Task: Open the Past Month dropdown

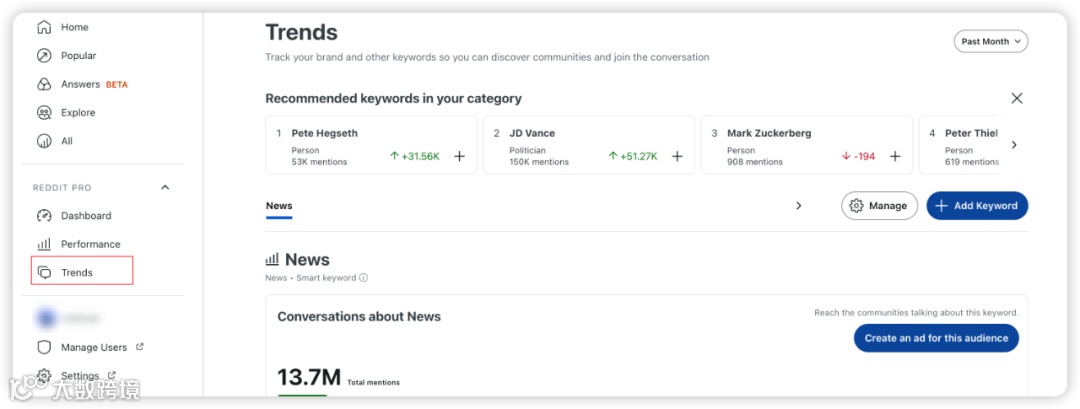Action: click(x=990, y=42)
